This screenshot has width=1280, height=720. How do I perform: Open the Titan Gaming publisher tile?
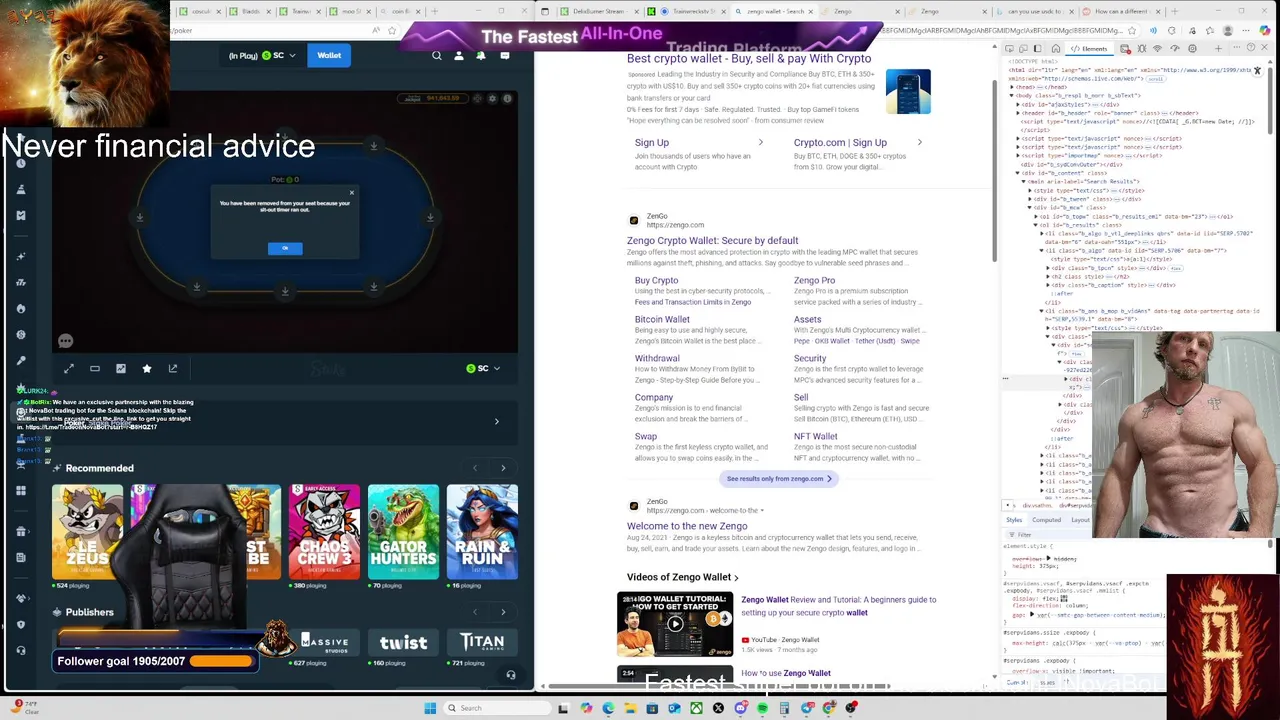(x=482, y=642)
